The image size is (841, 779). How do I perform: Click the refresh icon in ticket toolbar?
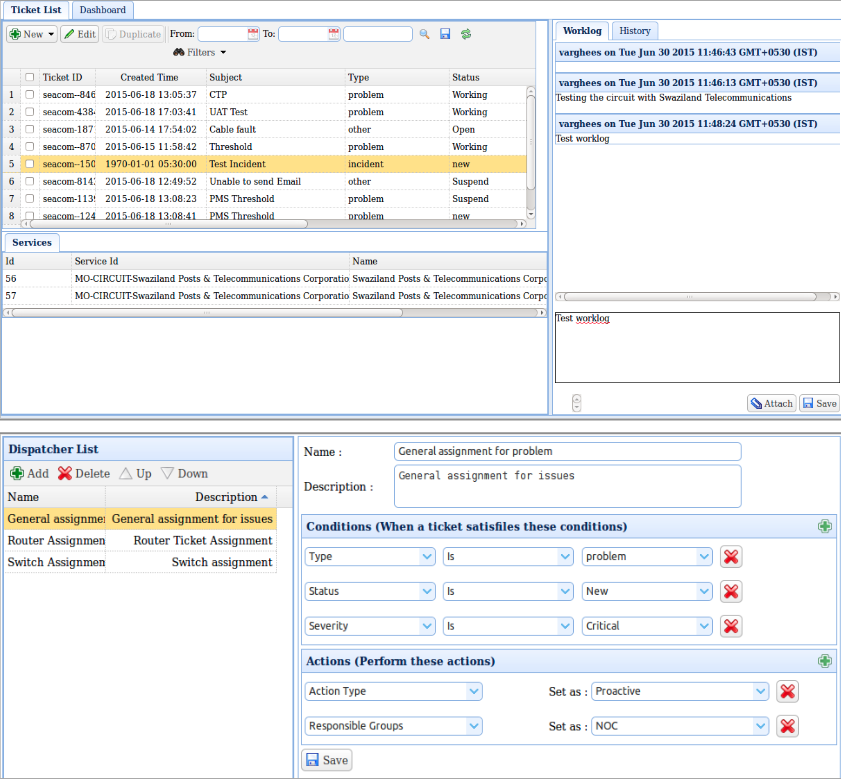click(x=466, y=34)
